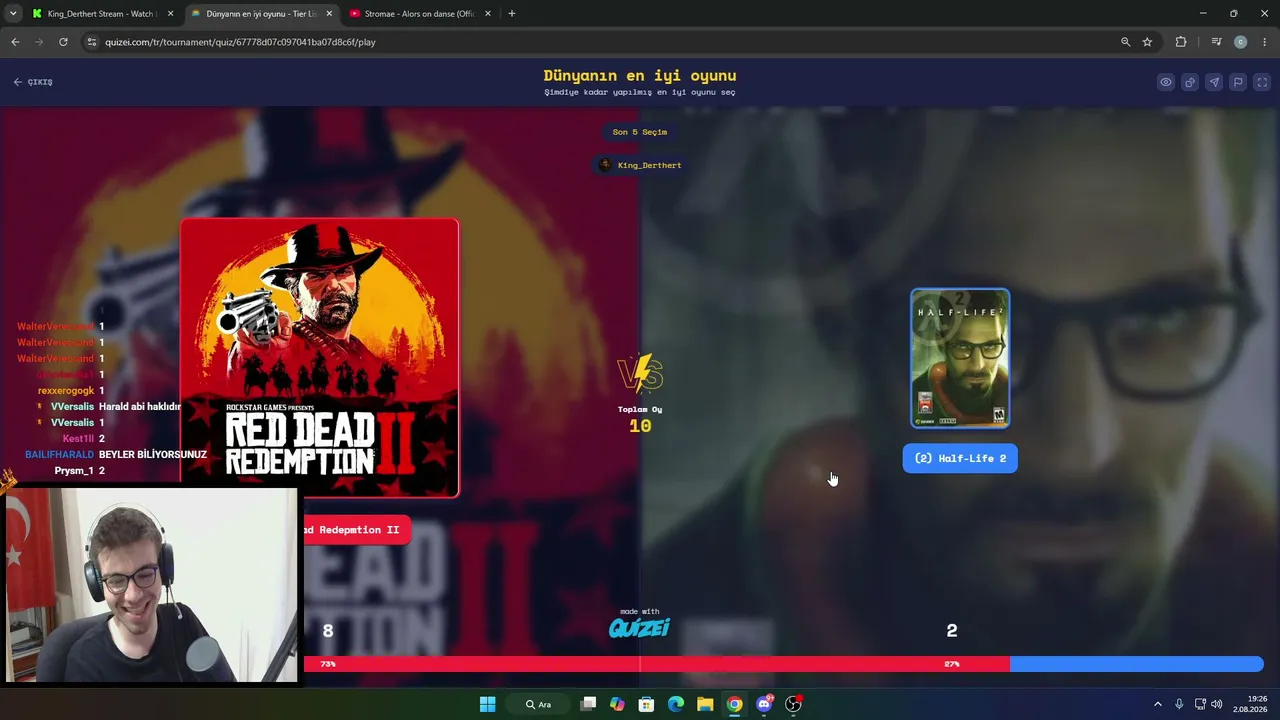View site information icon in address bar
Viewport: 1280px width, 720px height.
click(x=92, y=42)
